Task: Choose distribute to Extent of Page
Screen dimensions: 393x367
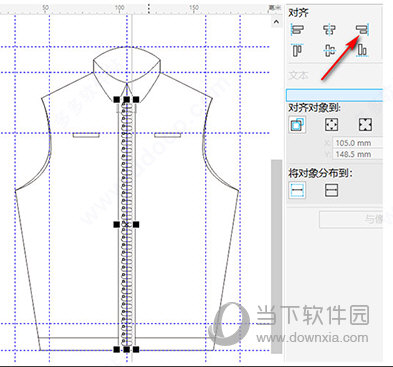Action: (x=331, y=190)
